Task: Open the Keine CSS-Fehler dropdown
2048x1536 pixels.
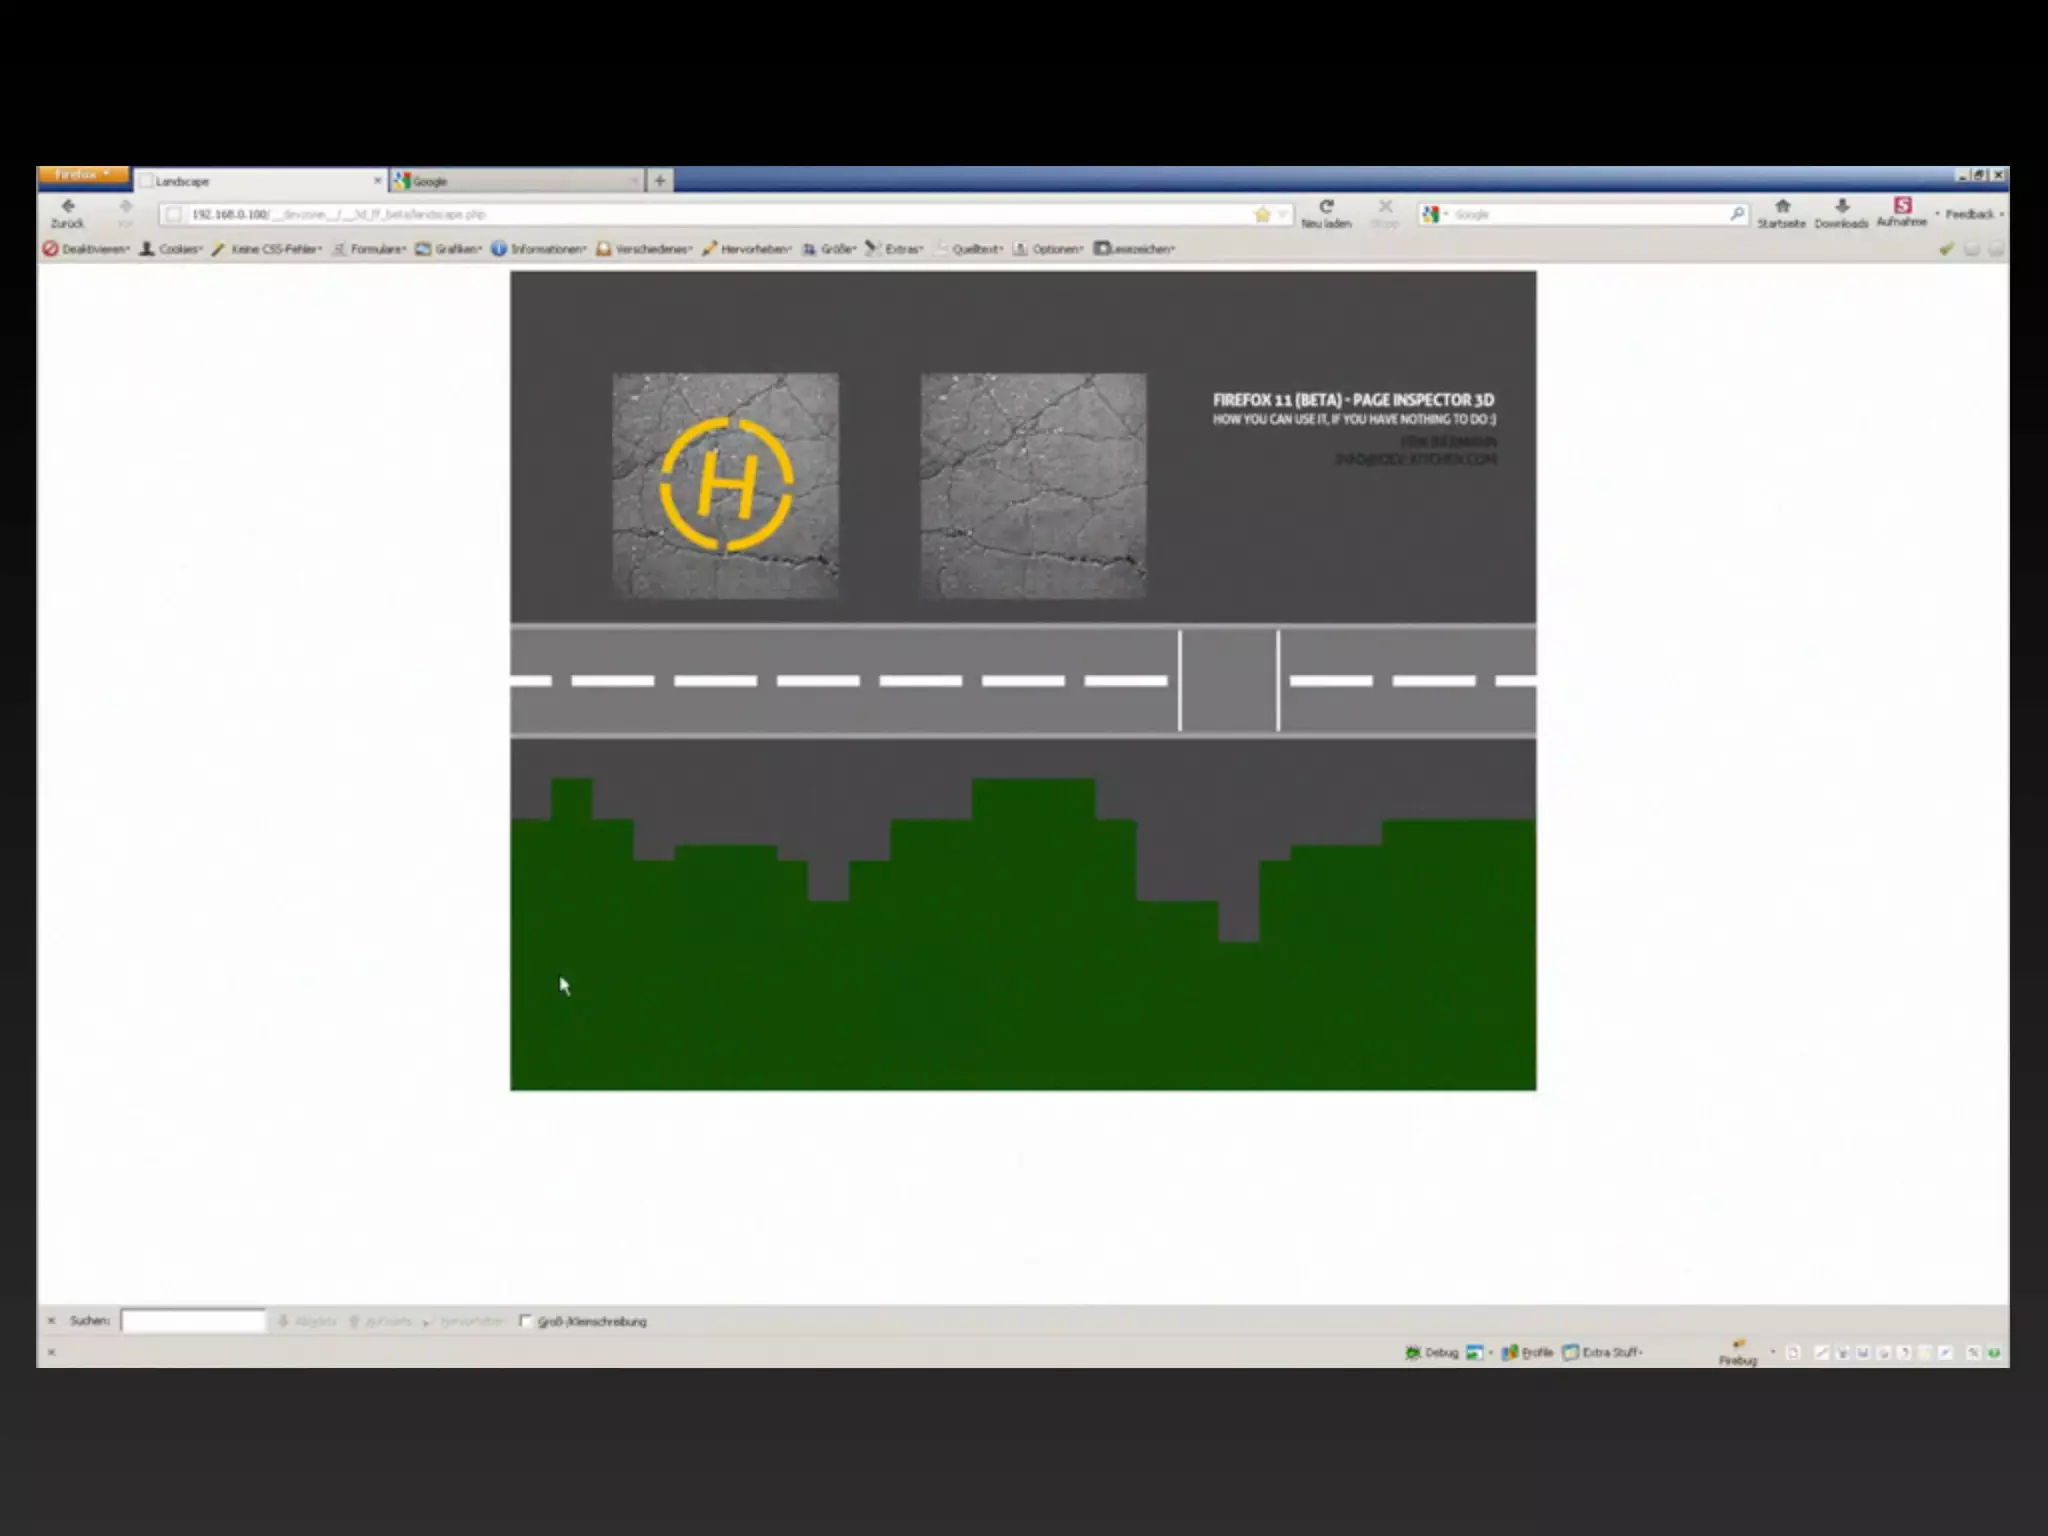Action: 267,249
